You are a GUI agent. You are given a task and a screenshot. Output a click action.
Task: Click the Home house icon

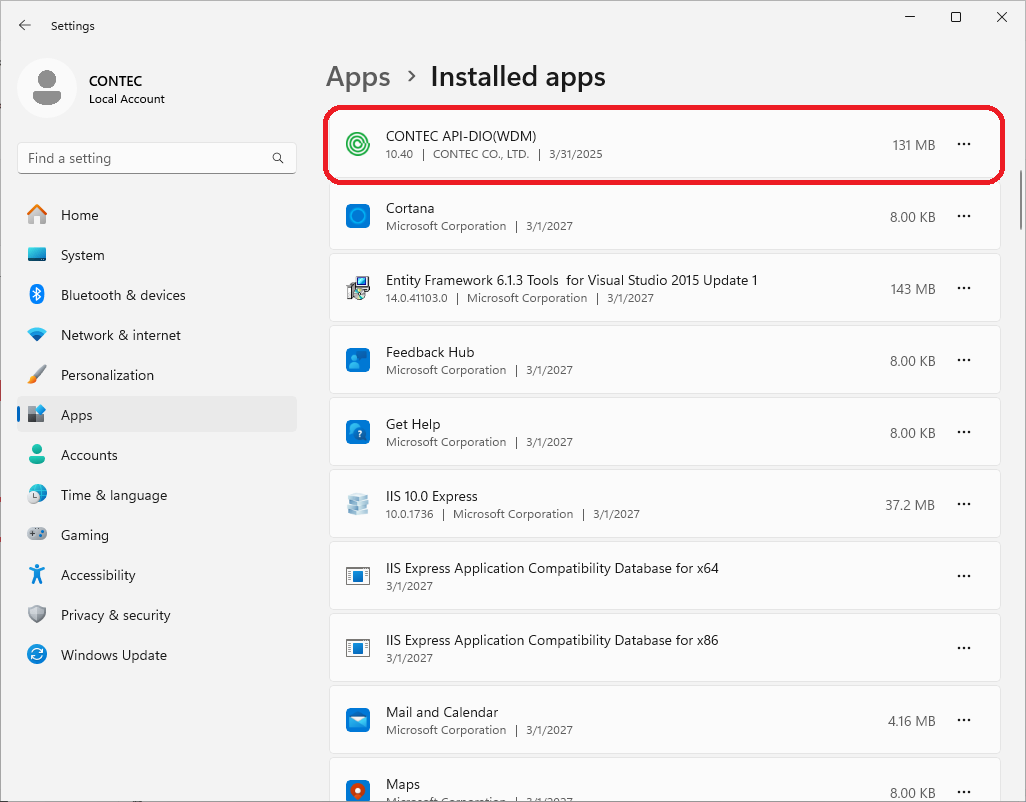[37, 214]
